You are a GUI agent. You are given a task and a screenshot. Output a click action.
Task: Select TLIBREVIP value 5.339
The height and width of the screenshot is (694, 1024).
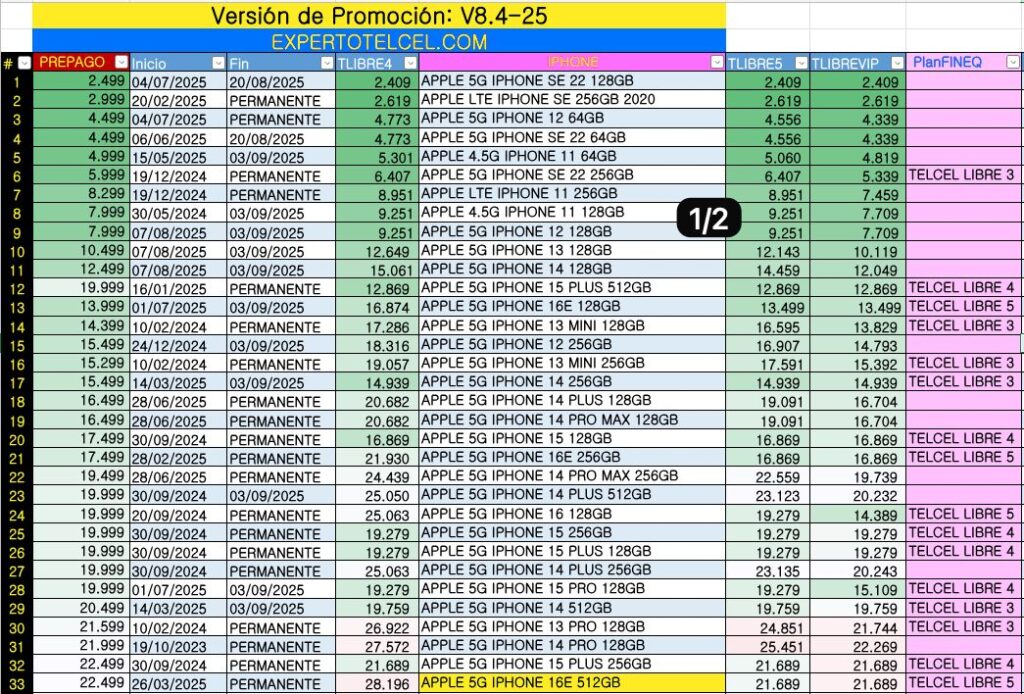857,176
